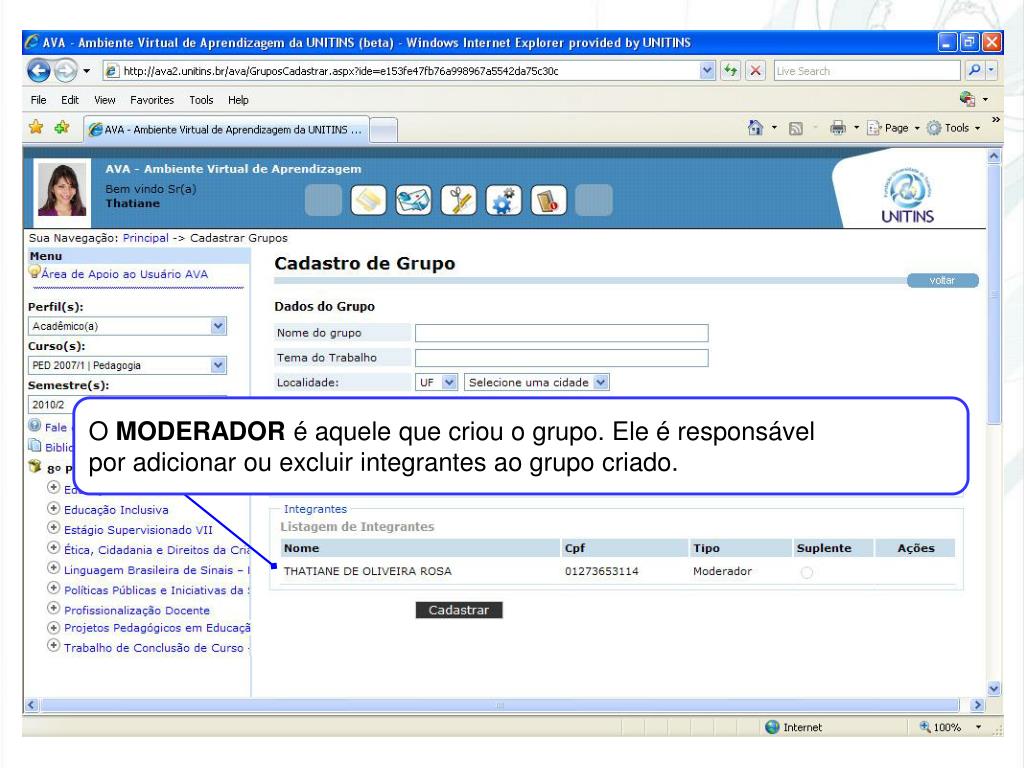The image size is (1024, 768).
Task: Select the AVA browser tab
Action: coord(226,129)
